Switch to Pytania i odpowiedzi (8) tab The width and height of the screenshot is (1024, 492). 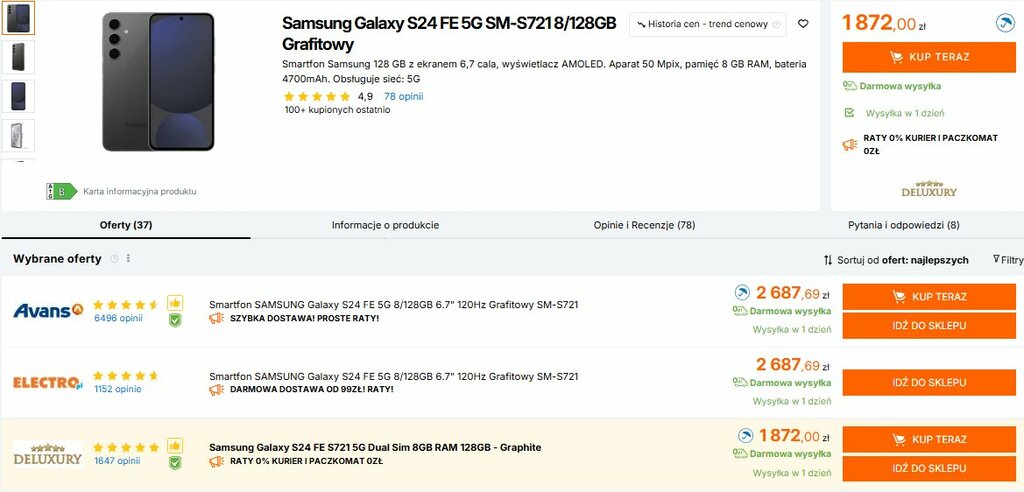coord(903,225)
